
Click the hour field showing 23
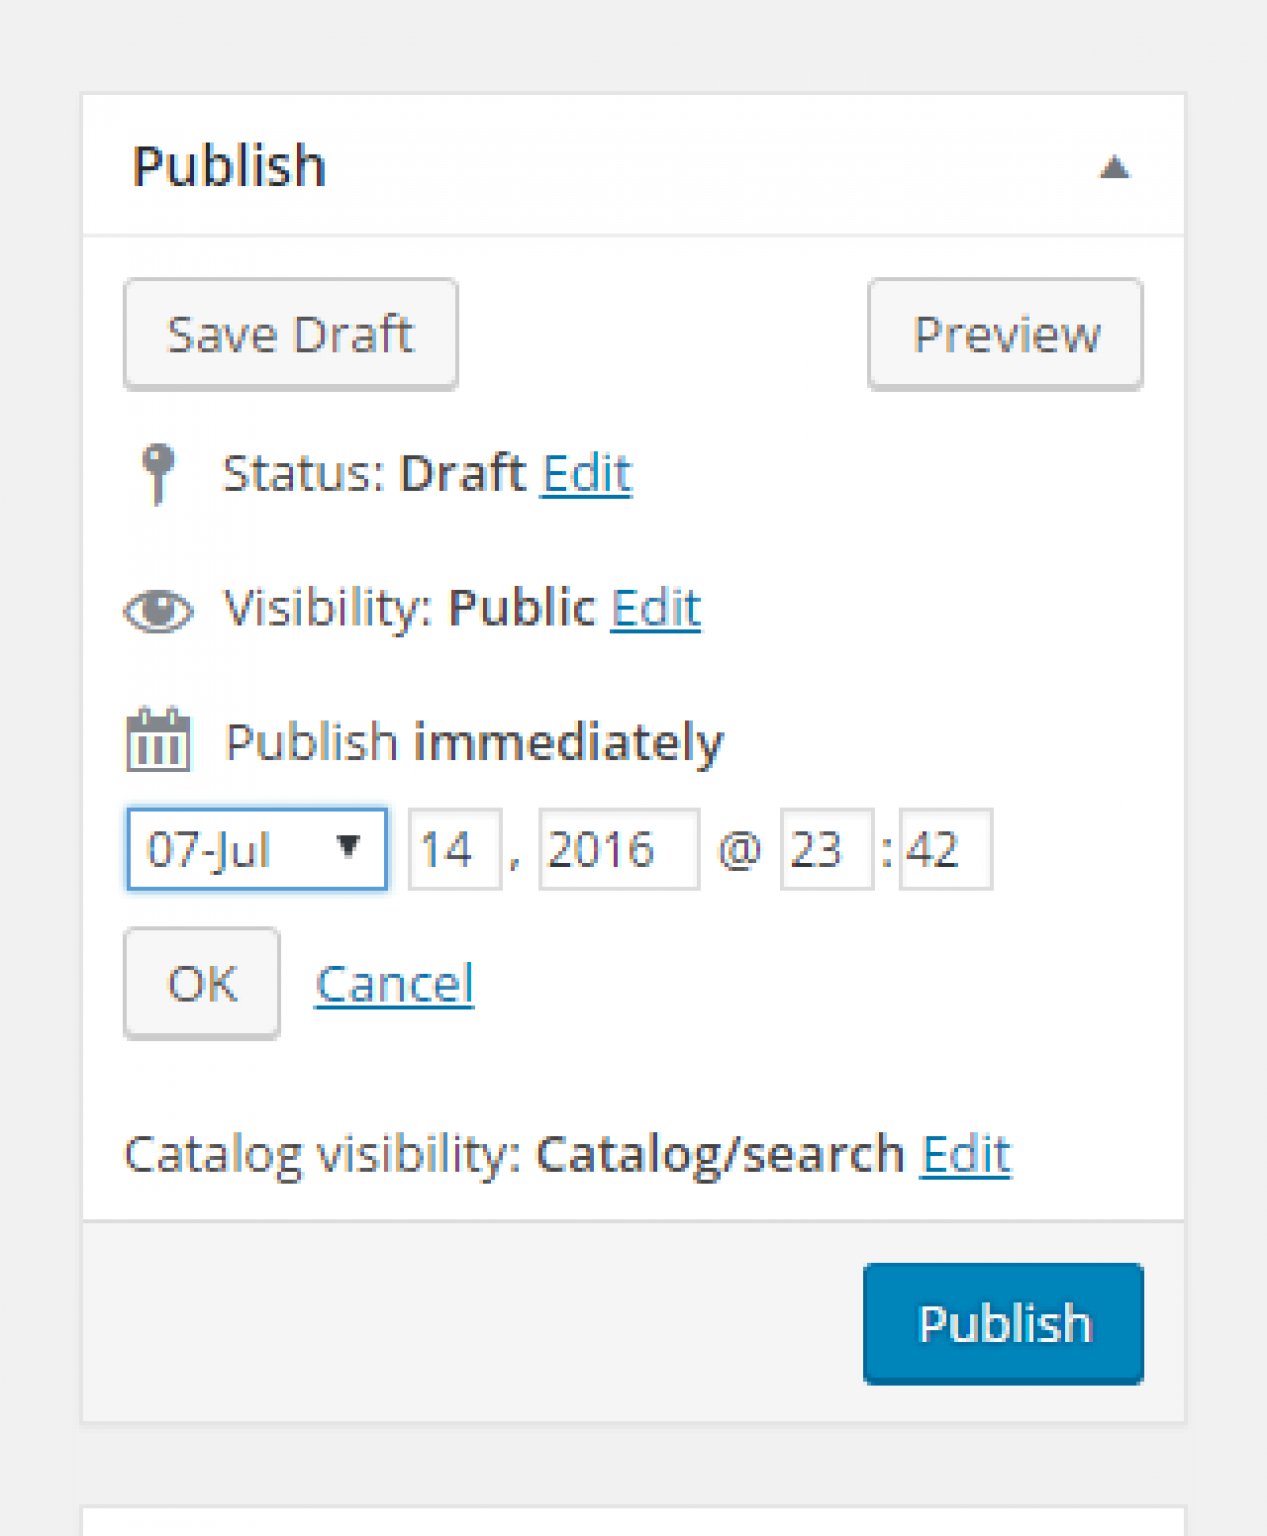[x=826, y=848]
